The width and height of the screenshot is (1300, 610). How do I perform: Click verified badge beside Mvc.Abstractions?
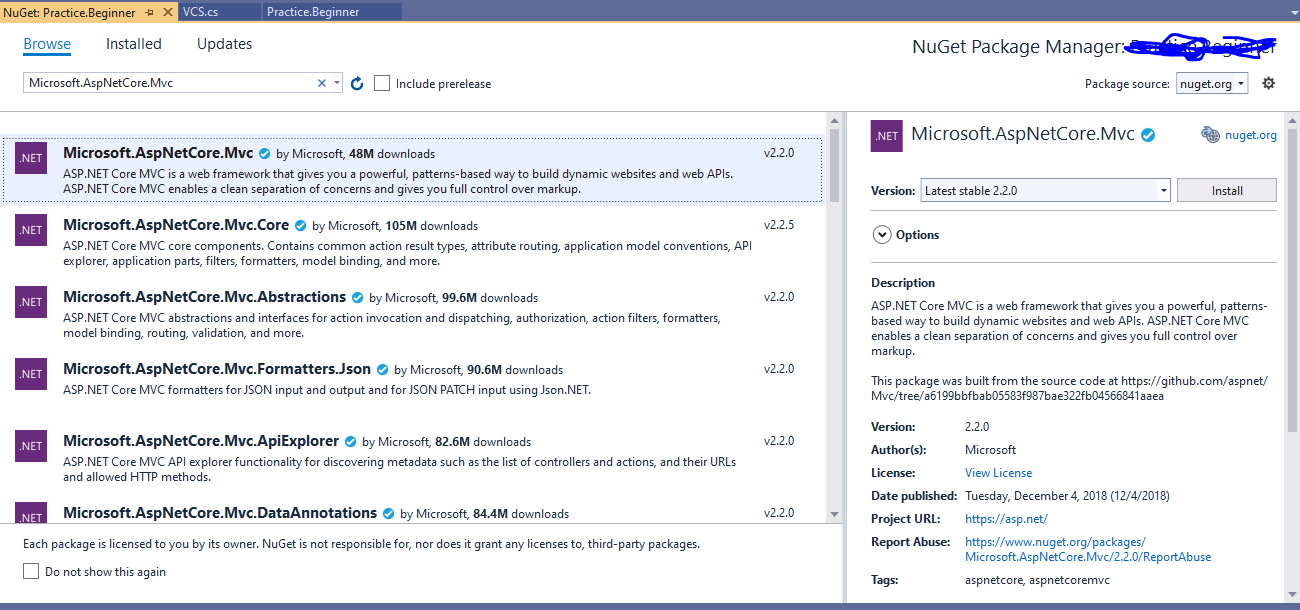(357, 298)
